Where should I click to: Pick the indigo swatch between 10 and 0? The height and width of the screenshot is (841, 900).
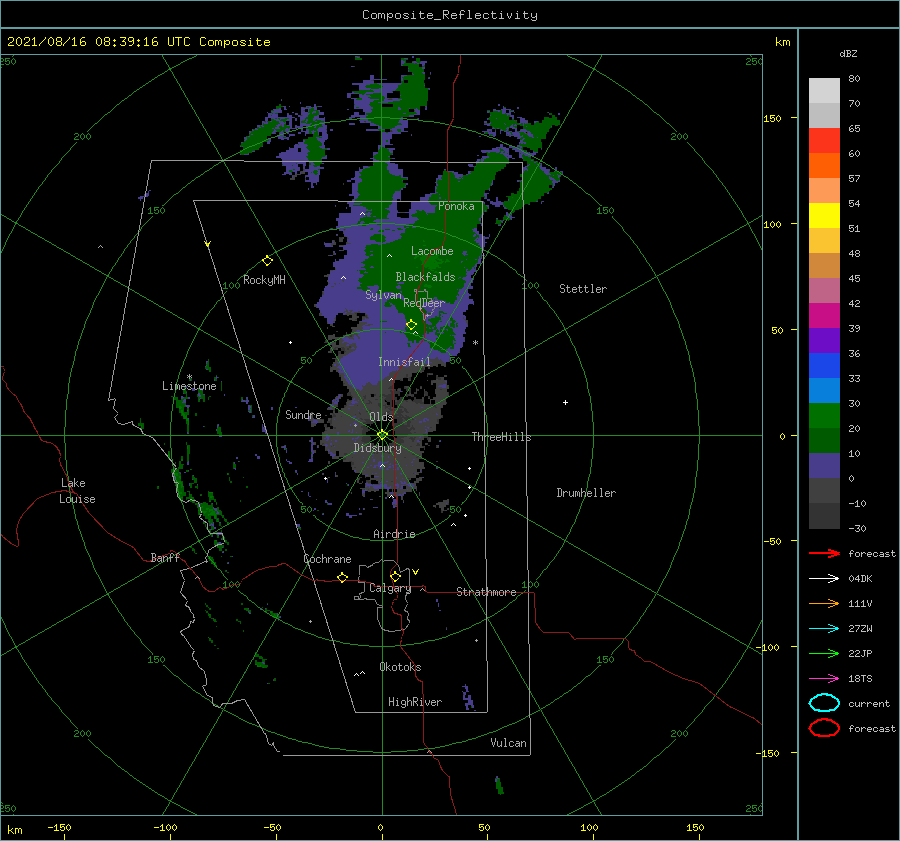click(x=824, y=466)
